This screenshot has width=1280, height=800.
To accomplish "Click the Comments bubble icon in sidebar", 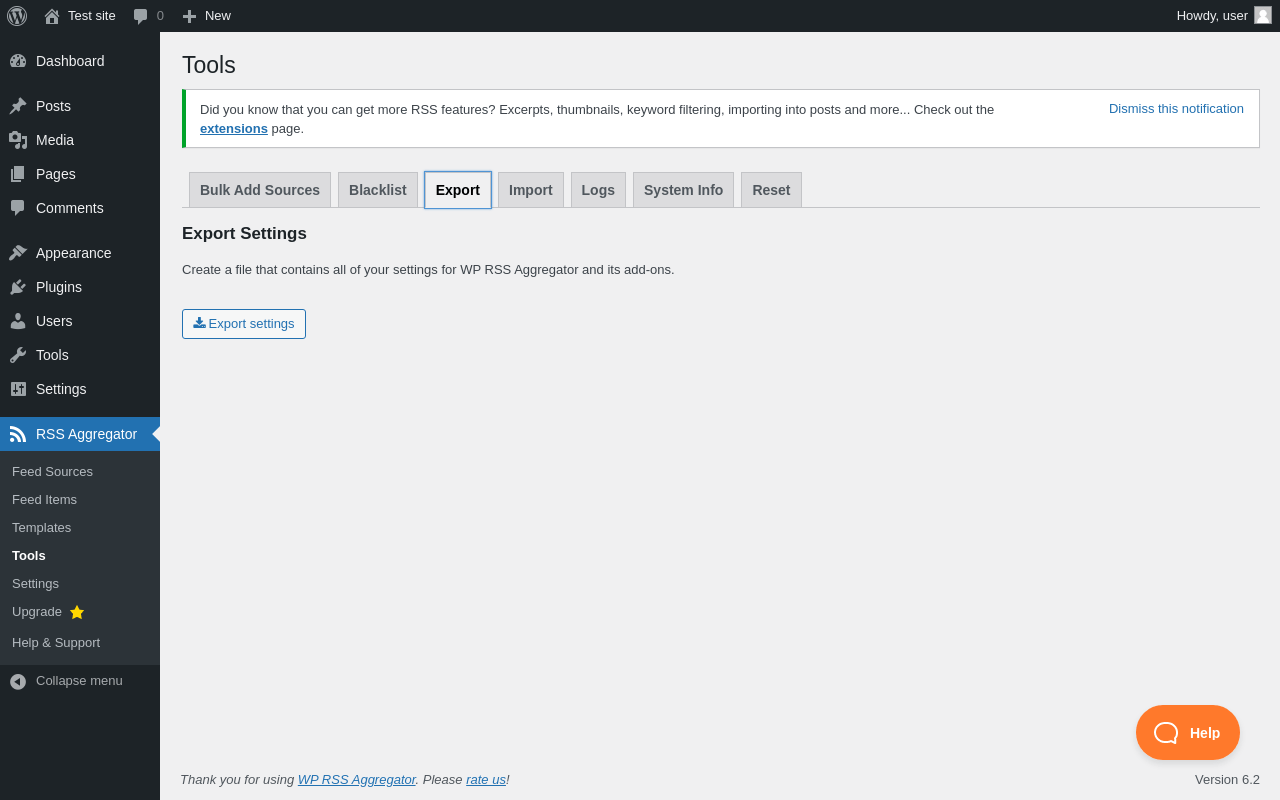I will (x=18, y=208).
